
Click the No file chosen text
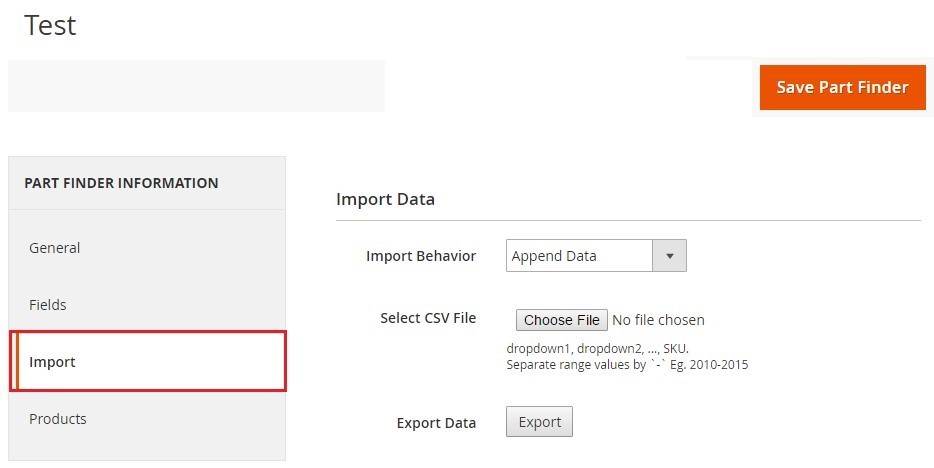pos(658,320)
